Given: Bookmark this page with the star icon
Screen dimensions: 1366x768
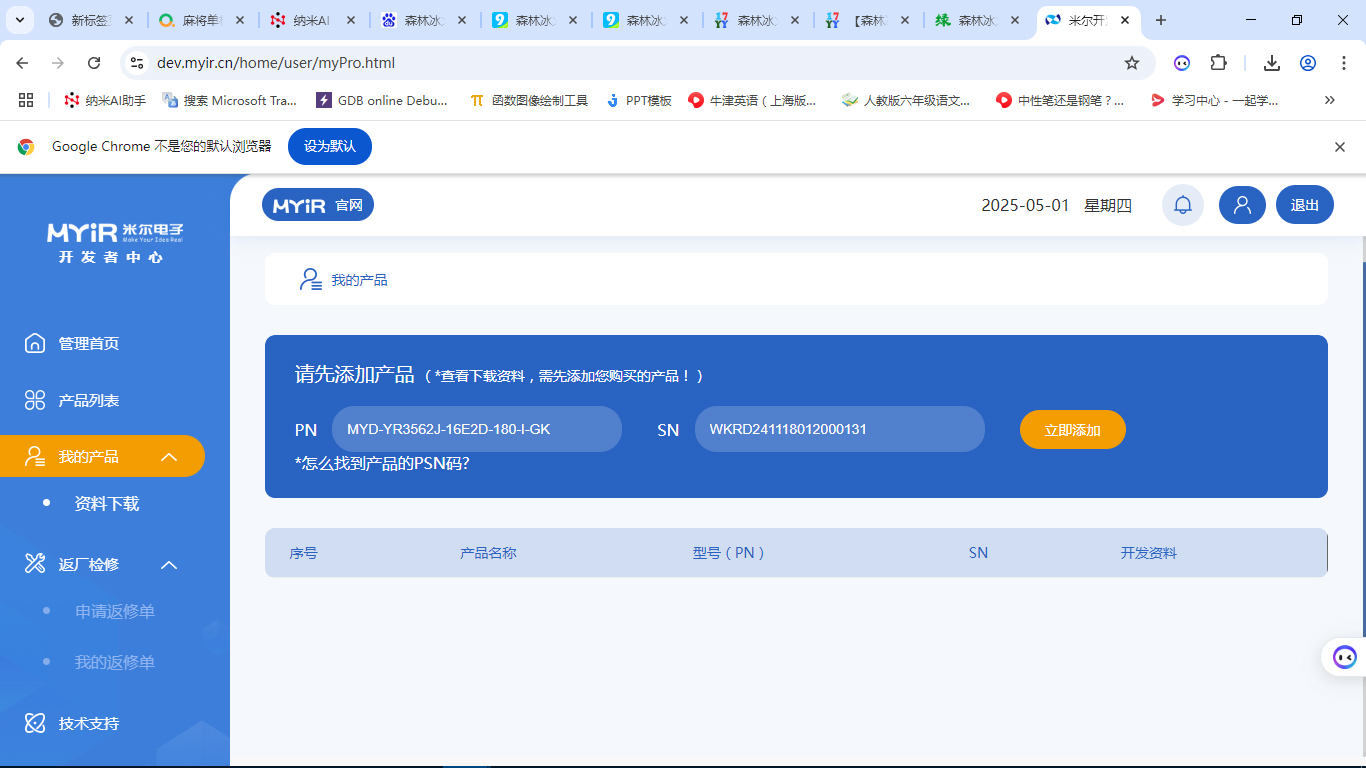Looking at the screenshot, I should [1132, 63].
